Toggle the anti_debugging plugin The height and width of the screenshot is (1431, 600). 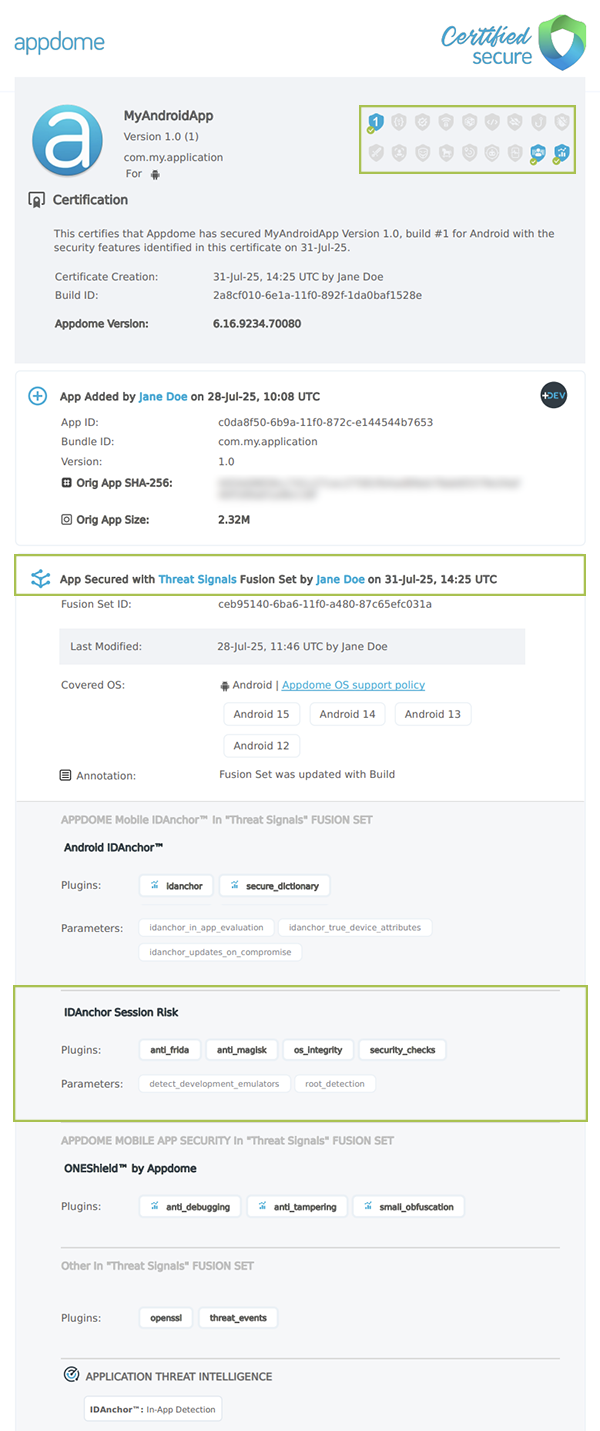click(190, 1206)
